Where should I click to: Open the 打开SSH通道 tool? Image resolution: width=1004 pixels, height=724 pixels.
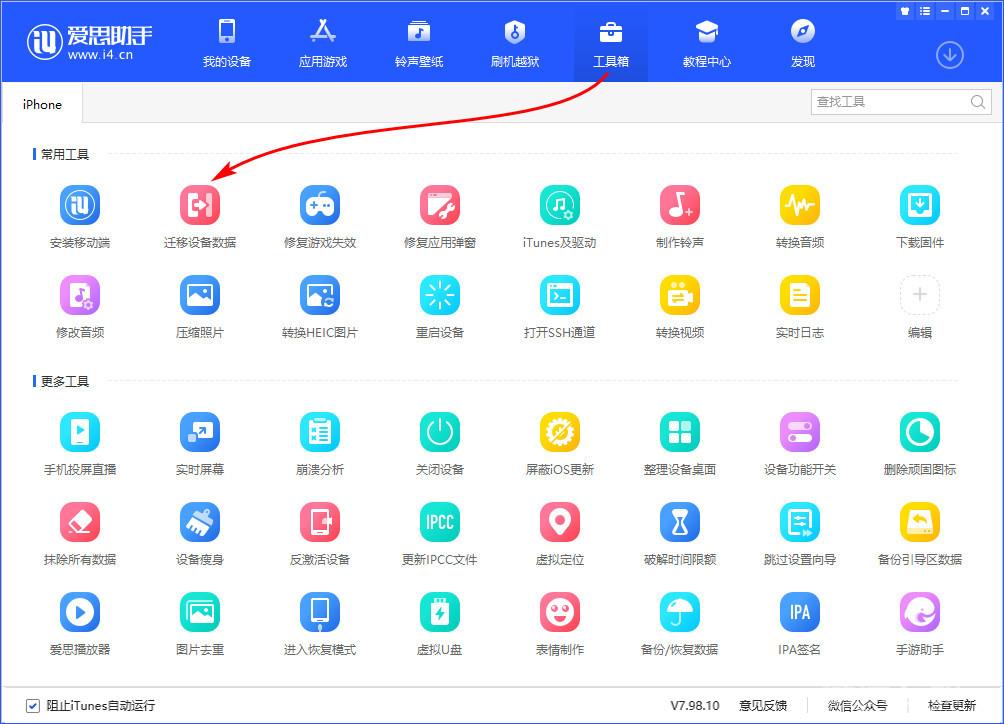[x=560, y=297]
